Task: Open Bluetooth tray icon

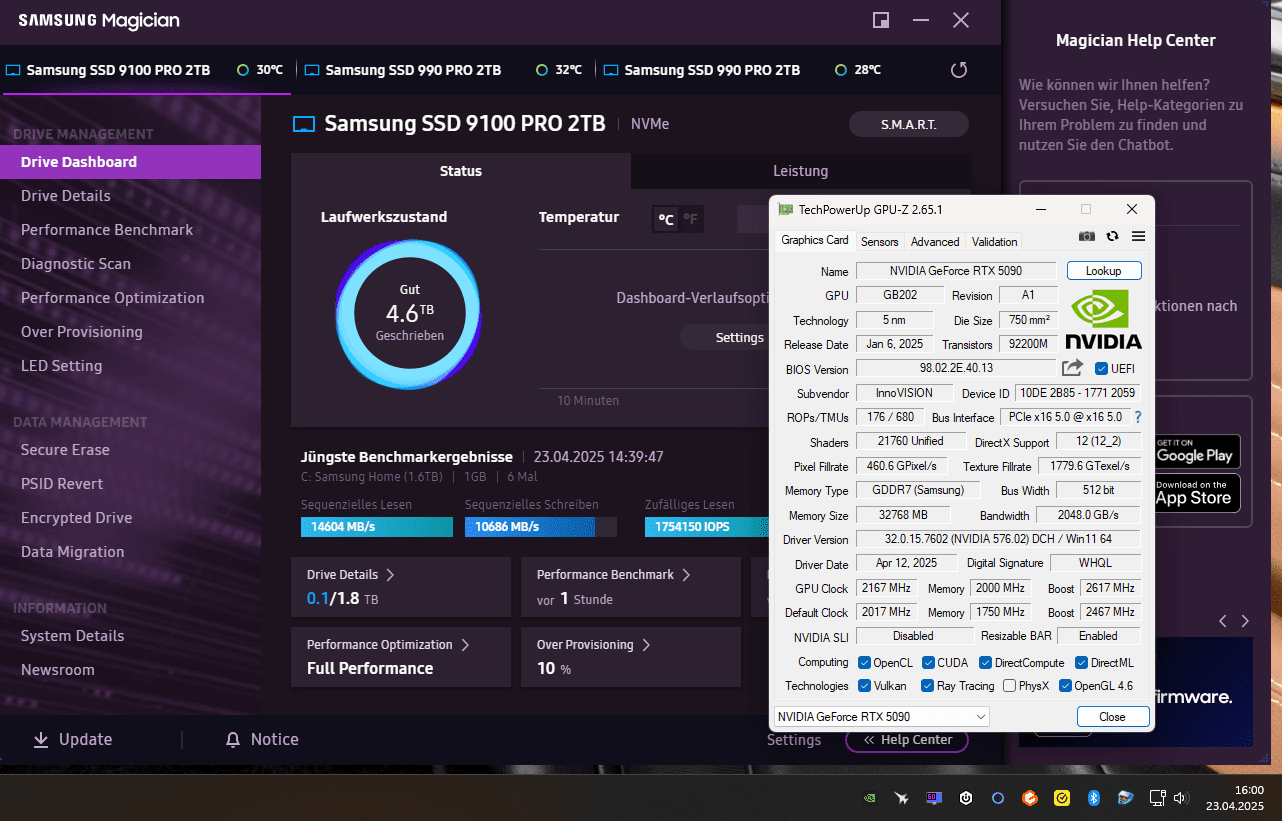Action: point(1093,798)
